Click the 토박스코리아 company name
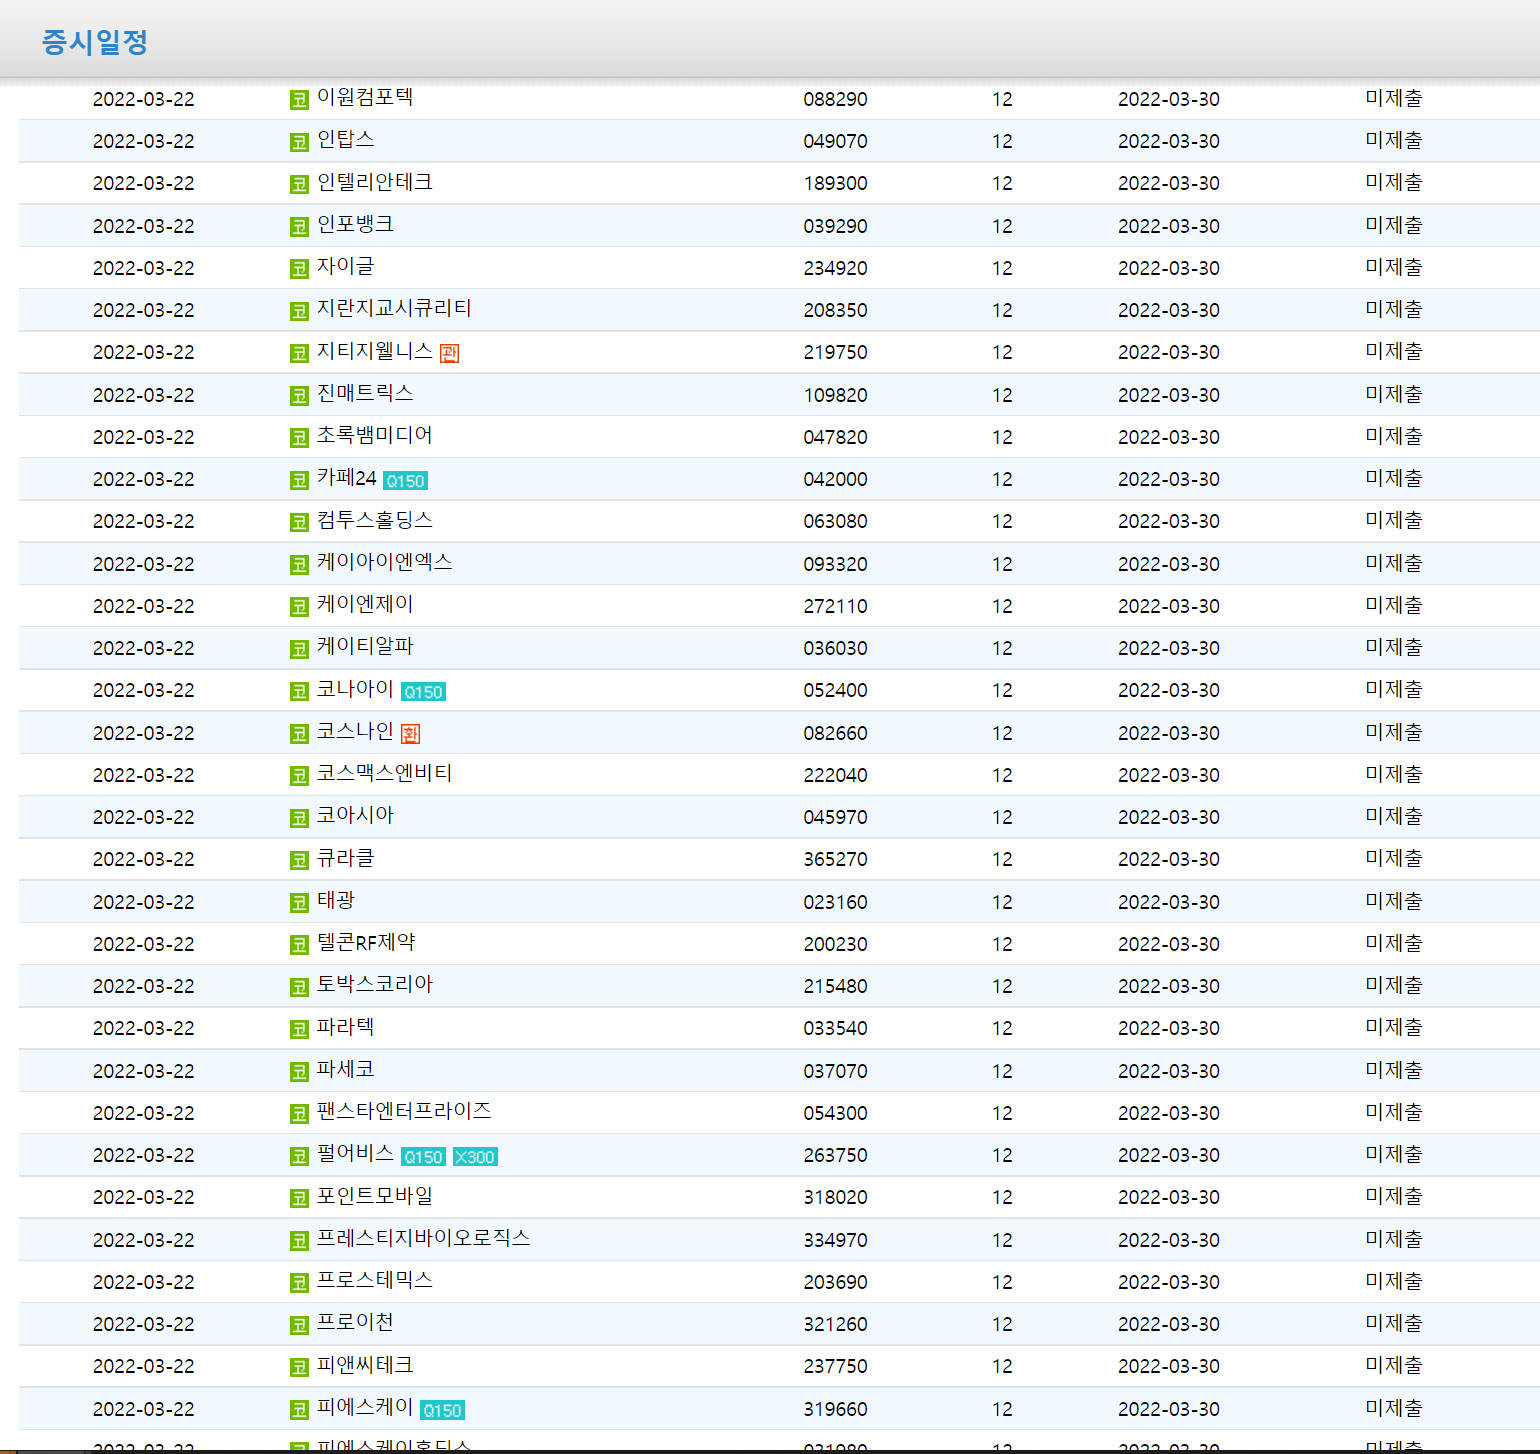This screenshot has width=1540, height=1454. (375, 984)
